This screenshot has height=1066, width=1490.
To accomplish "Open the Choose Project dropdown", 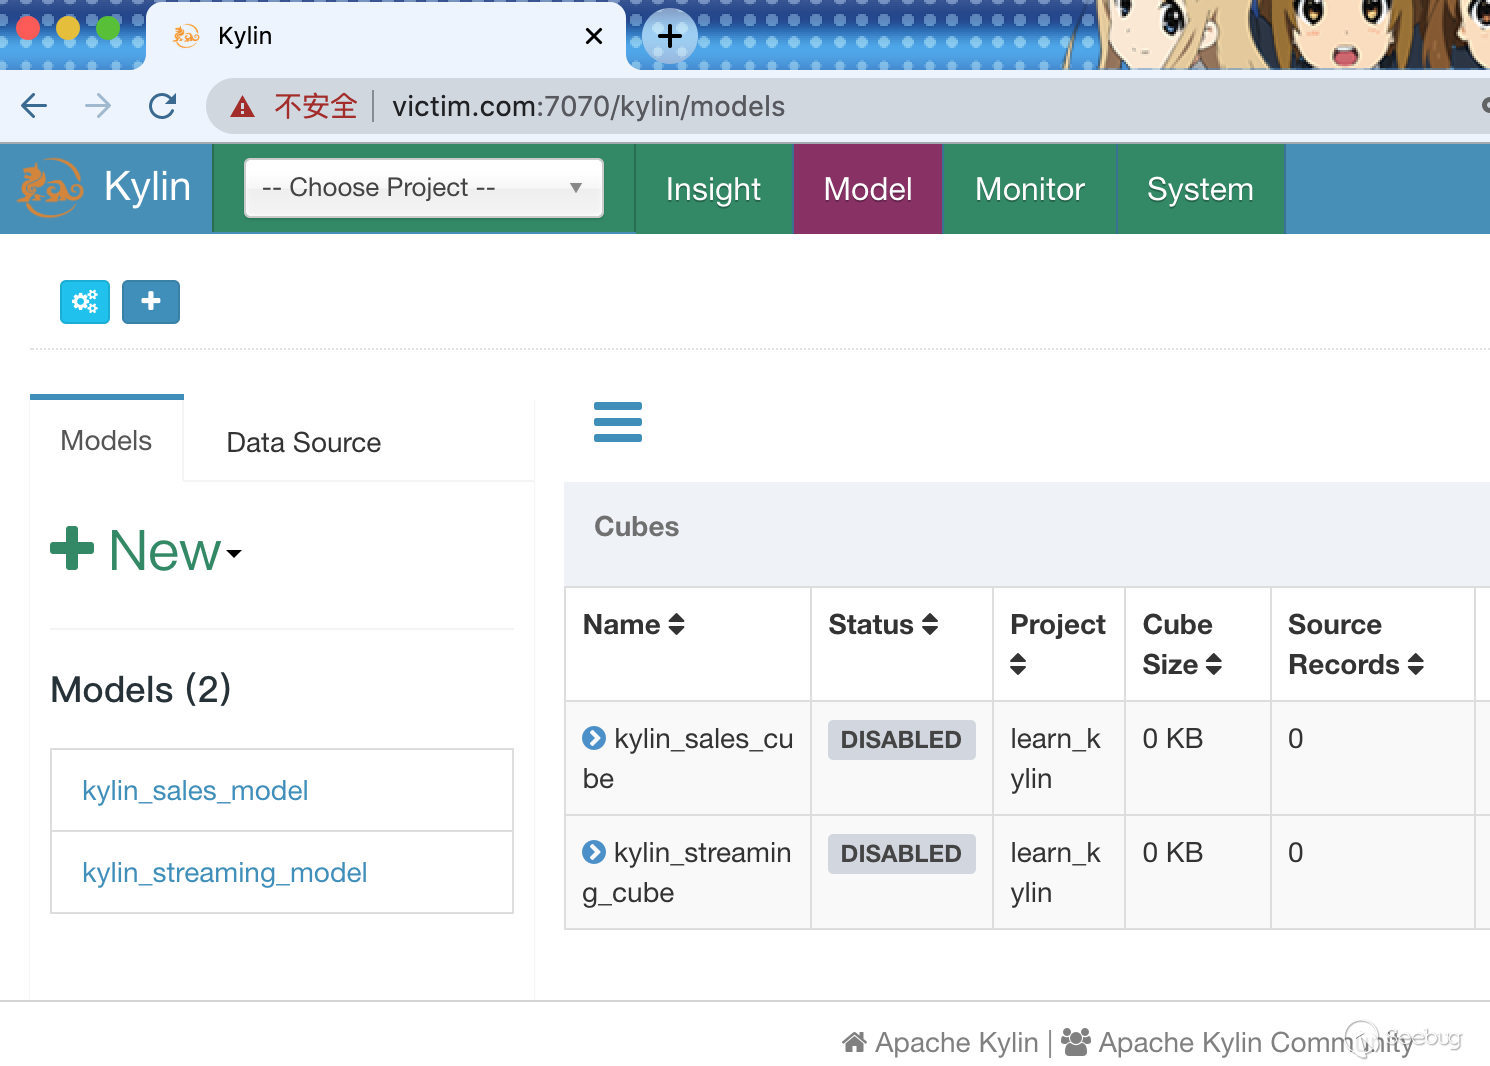I will tap(423, 188).
